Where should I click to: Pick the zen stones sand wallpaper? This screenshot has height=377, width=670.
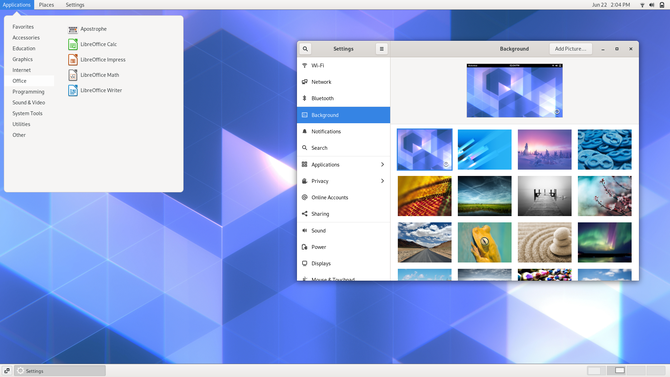pos(544,242)
